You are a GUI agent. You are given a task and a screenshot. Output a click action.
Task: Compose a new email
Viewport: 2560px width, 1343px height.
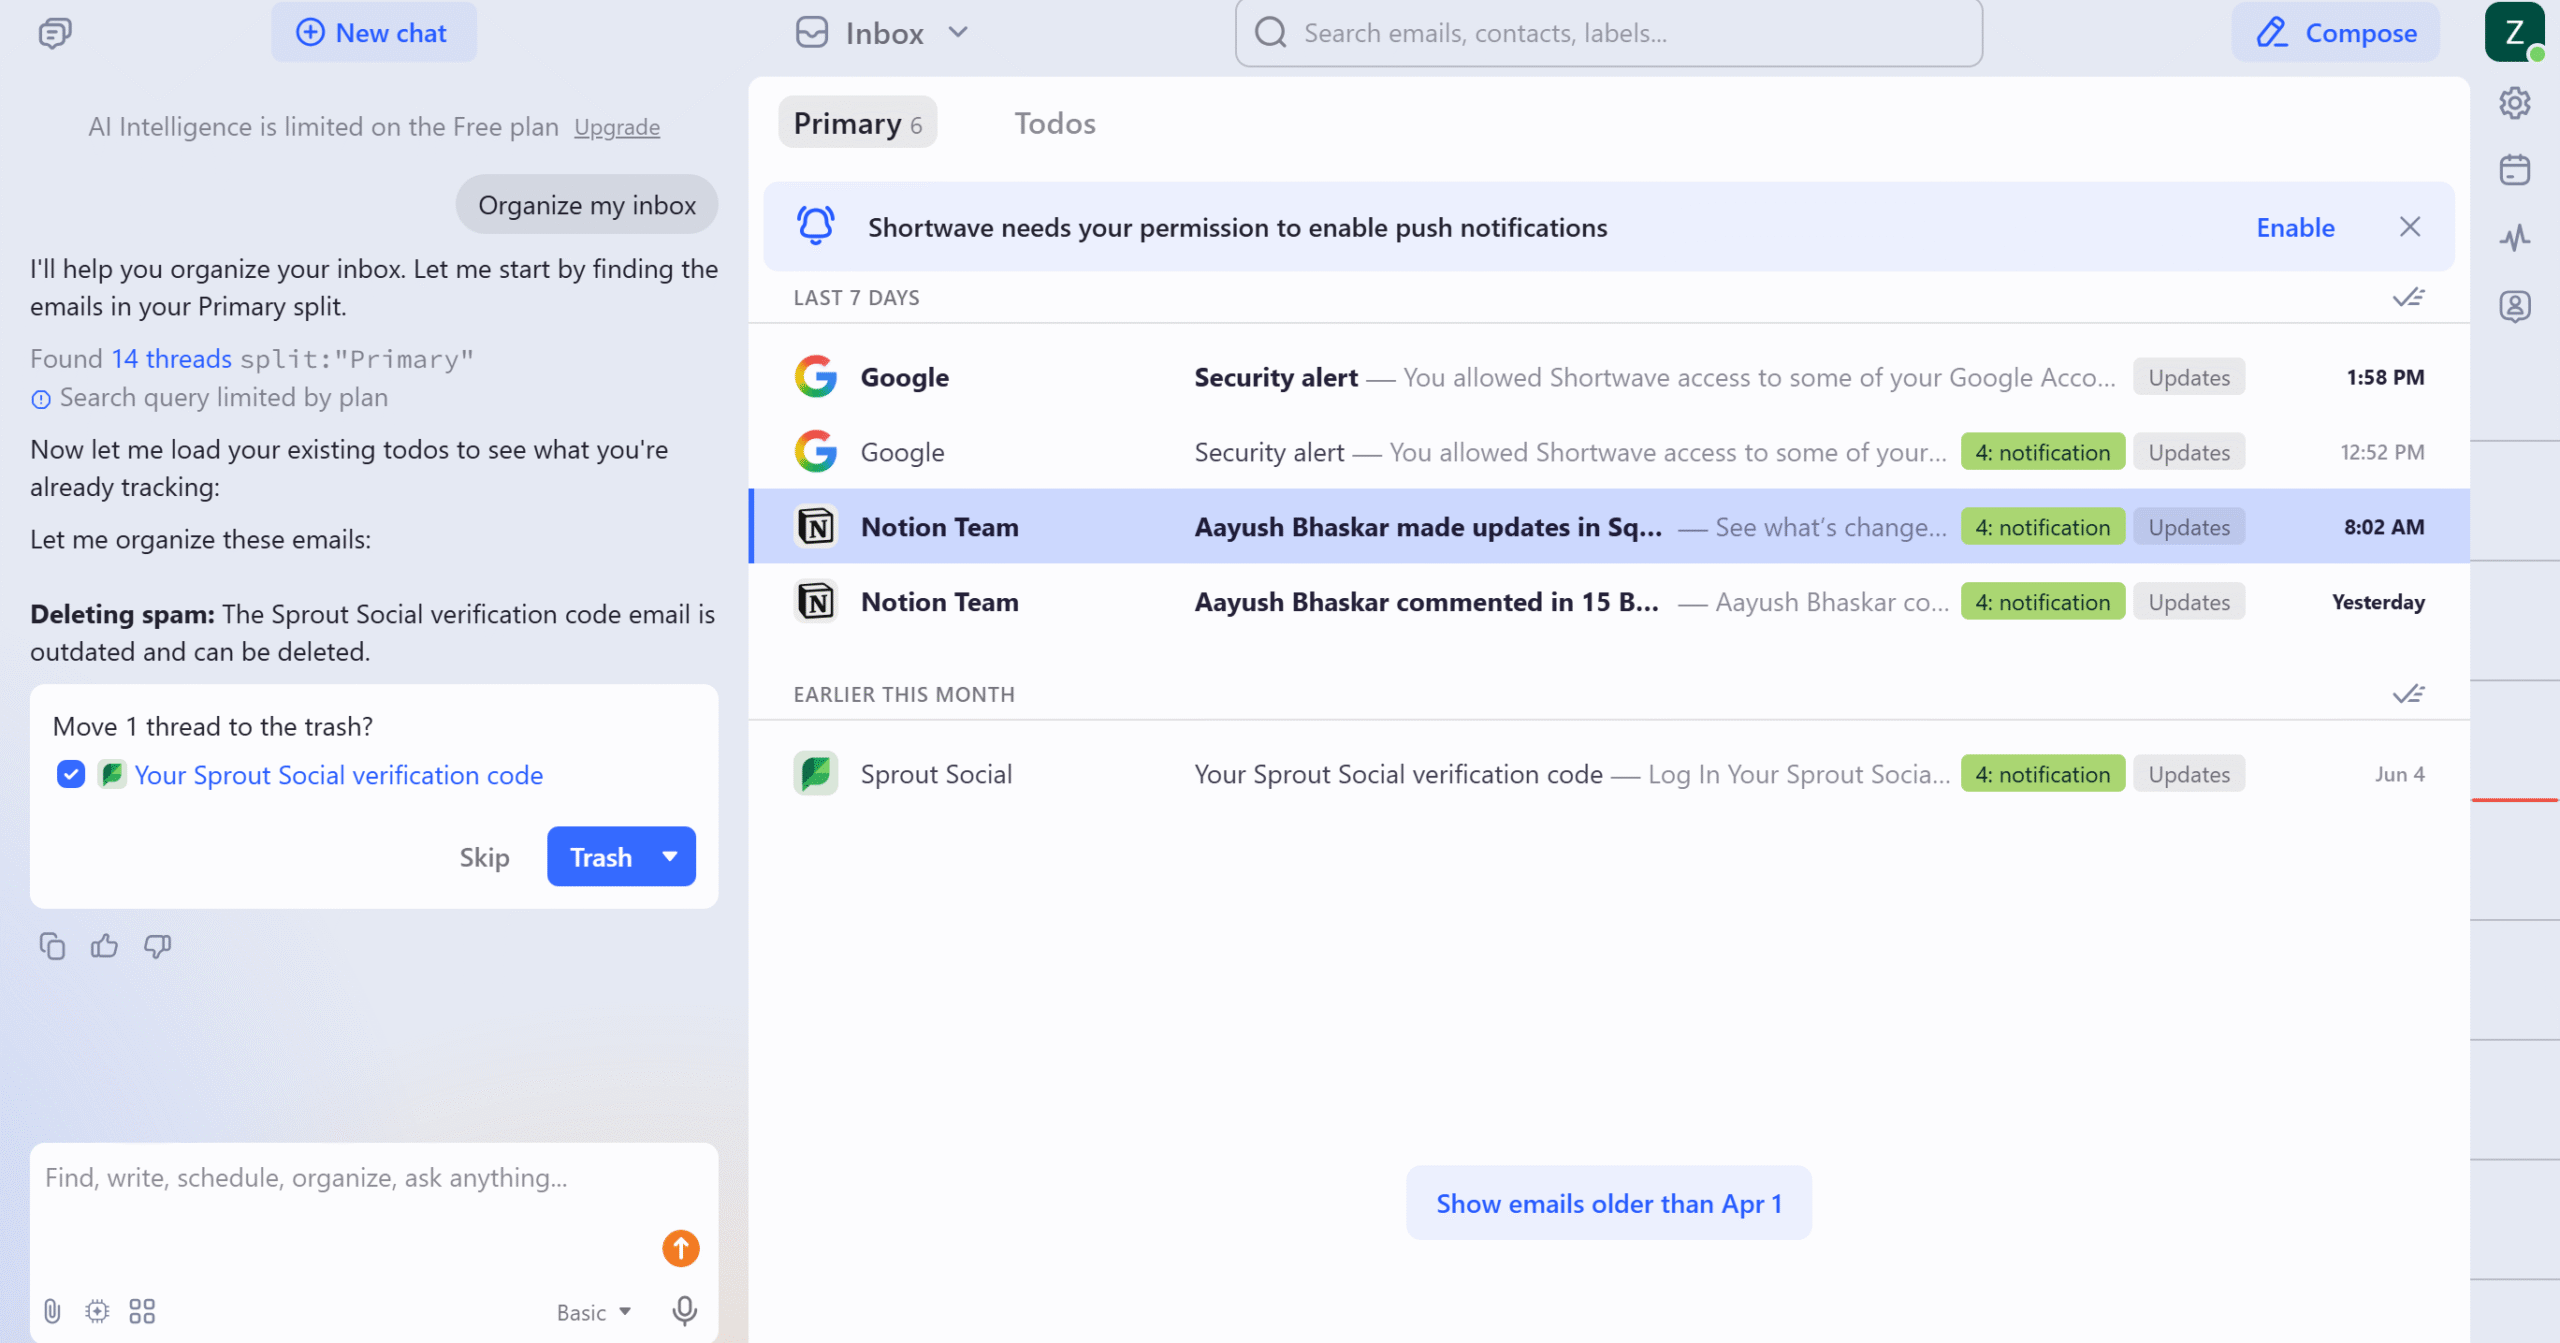[x=2336, y=33]
